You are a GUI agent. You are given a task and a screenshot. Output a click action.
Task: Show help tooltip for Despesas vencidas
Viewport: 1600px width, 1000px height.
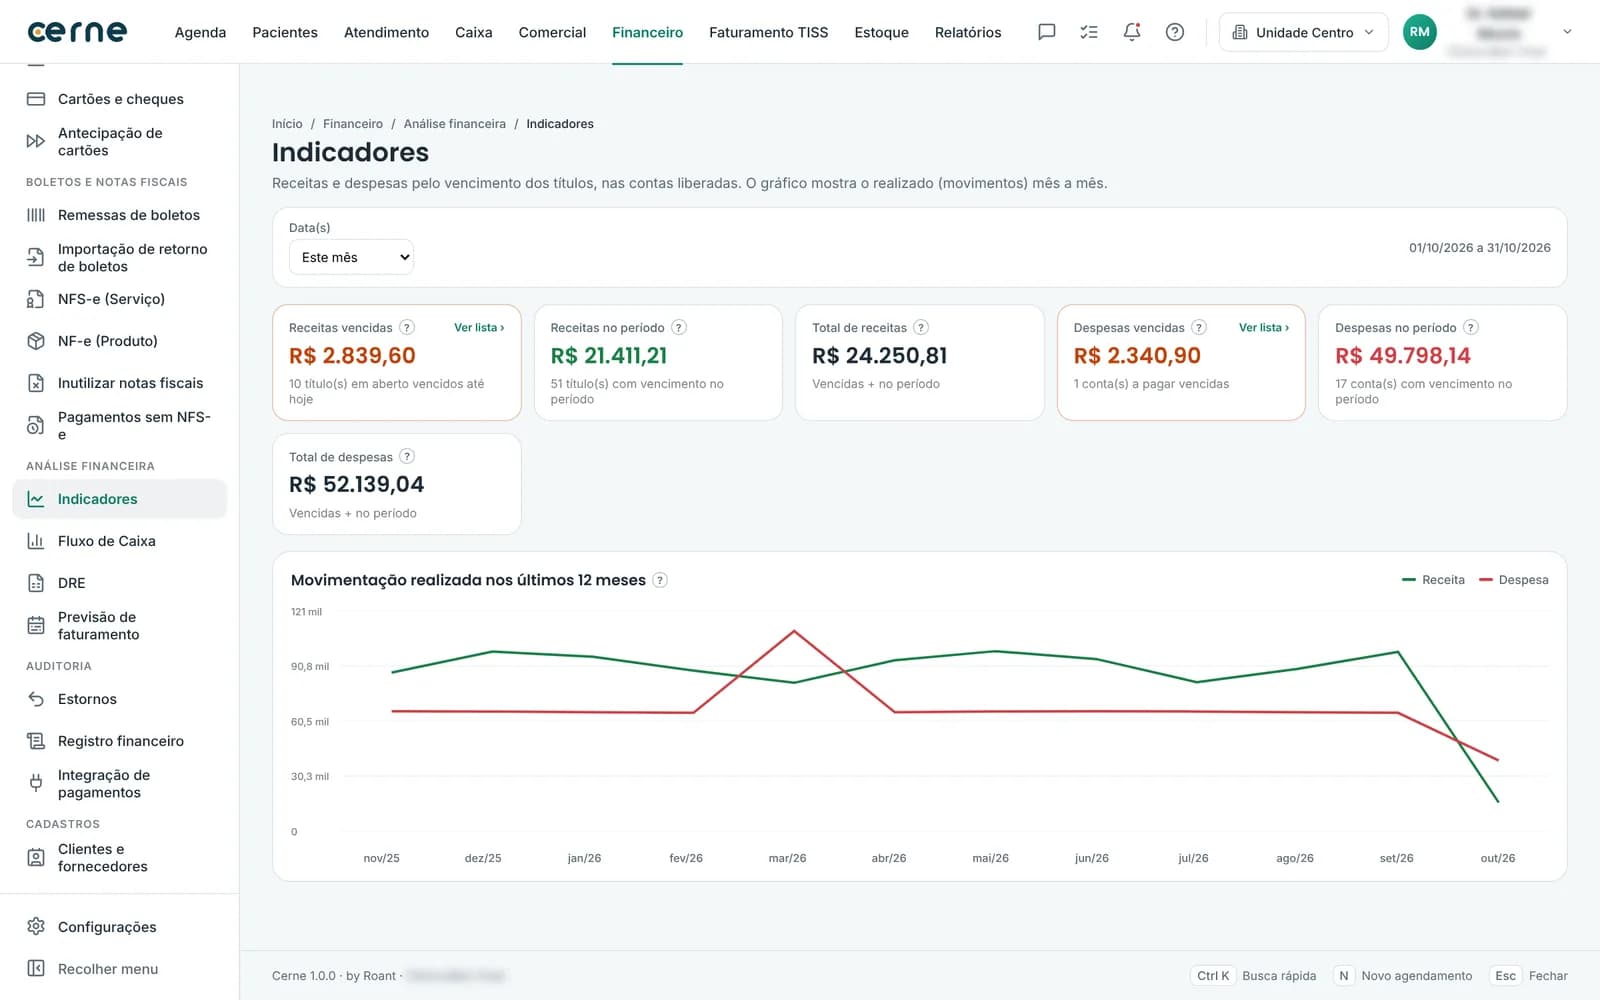1199,327
